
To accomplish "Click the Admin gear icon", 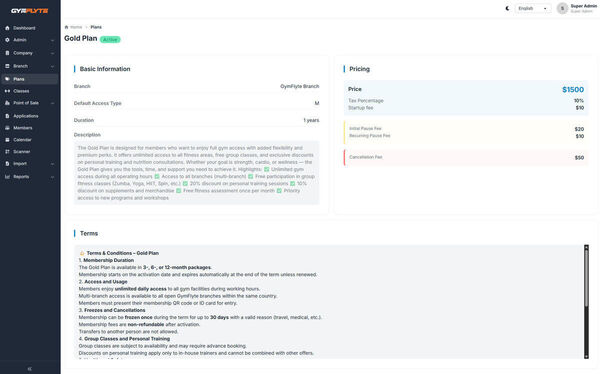I will pos(7,40).
